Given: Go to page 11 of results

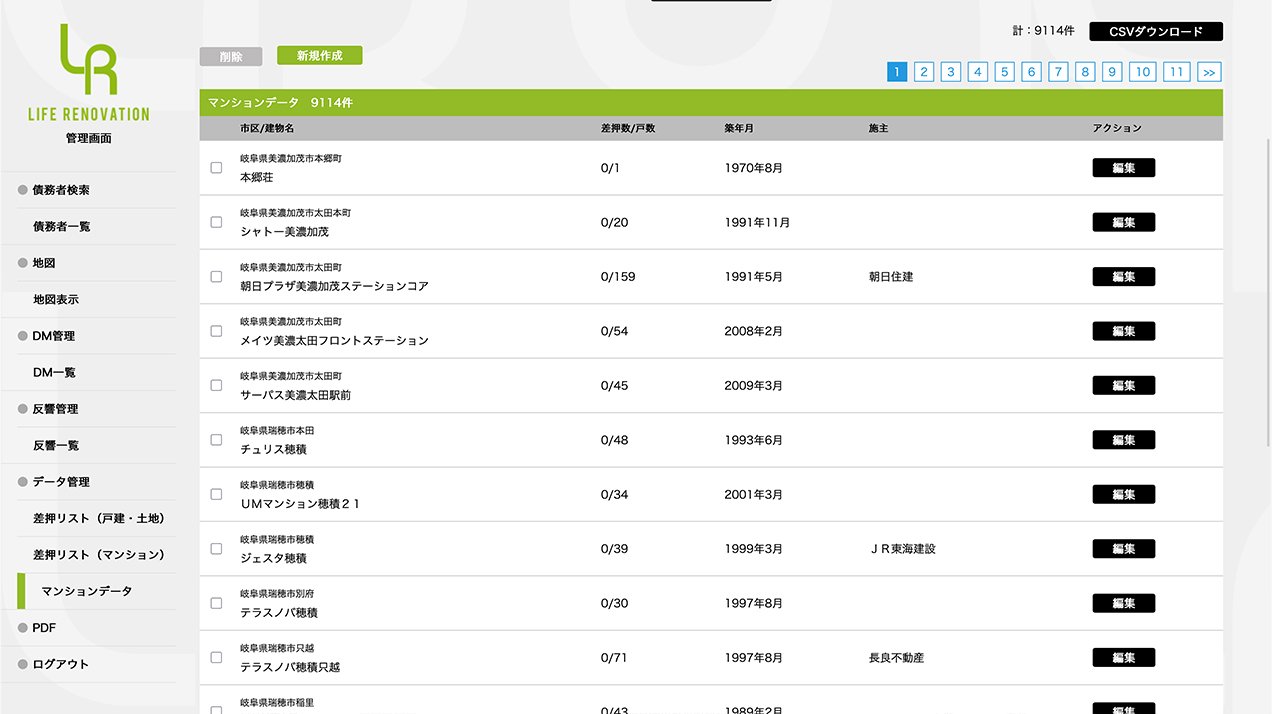Looking at the screenshot, I should [x=1177, y=72].
